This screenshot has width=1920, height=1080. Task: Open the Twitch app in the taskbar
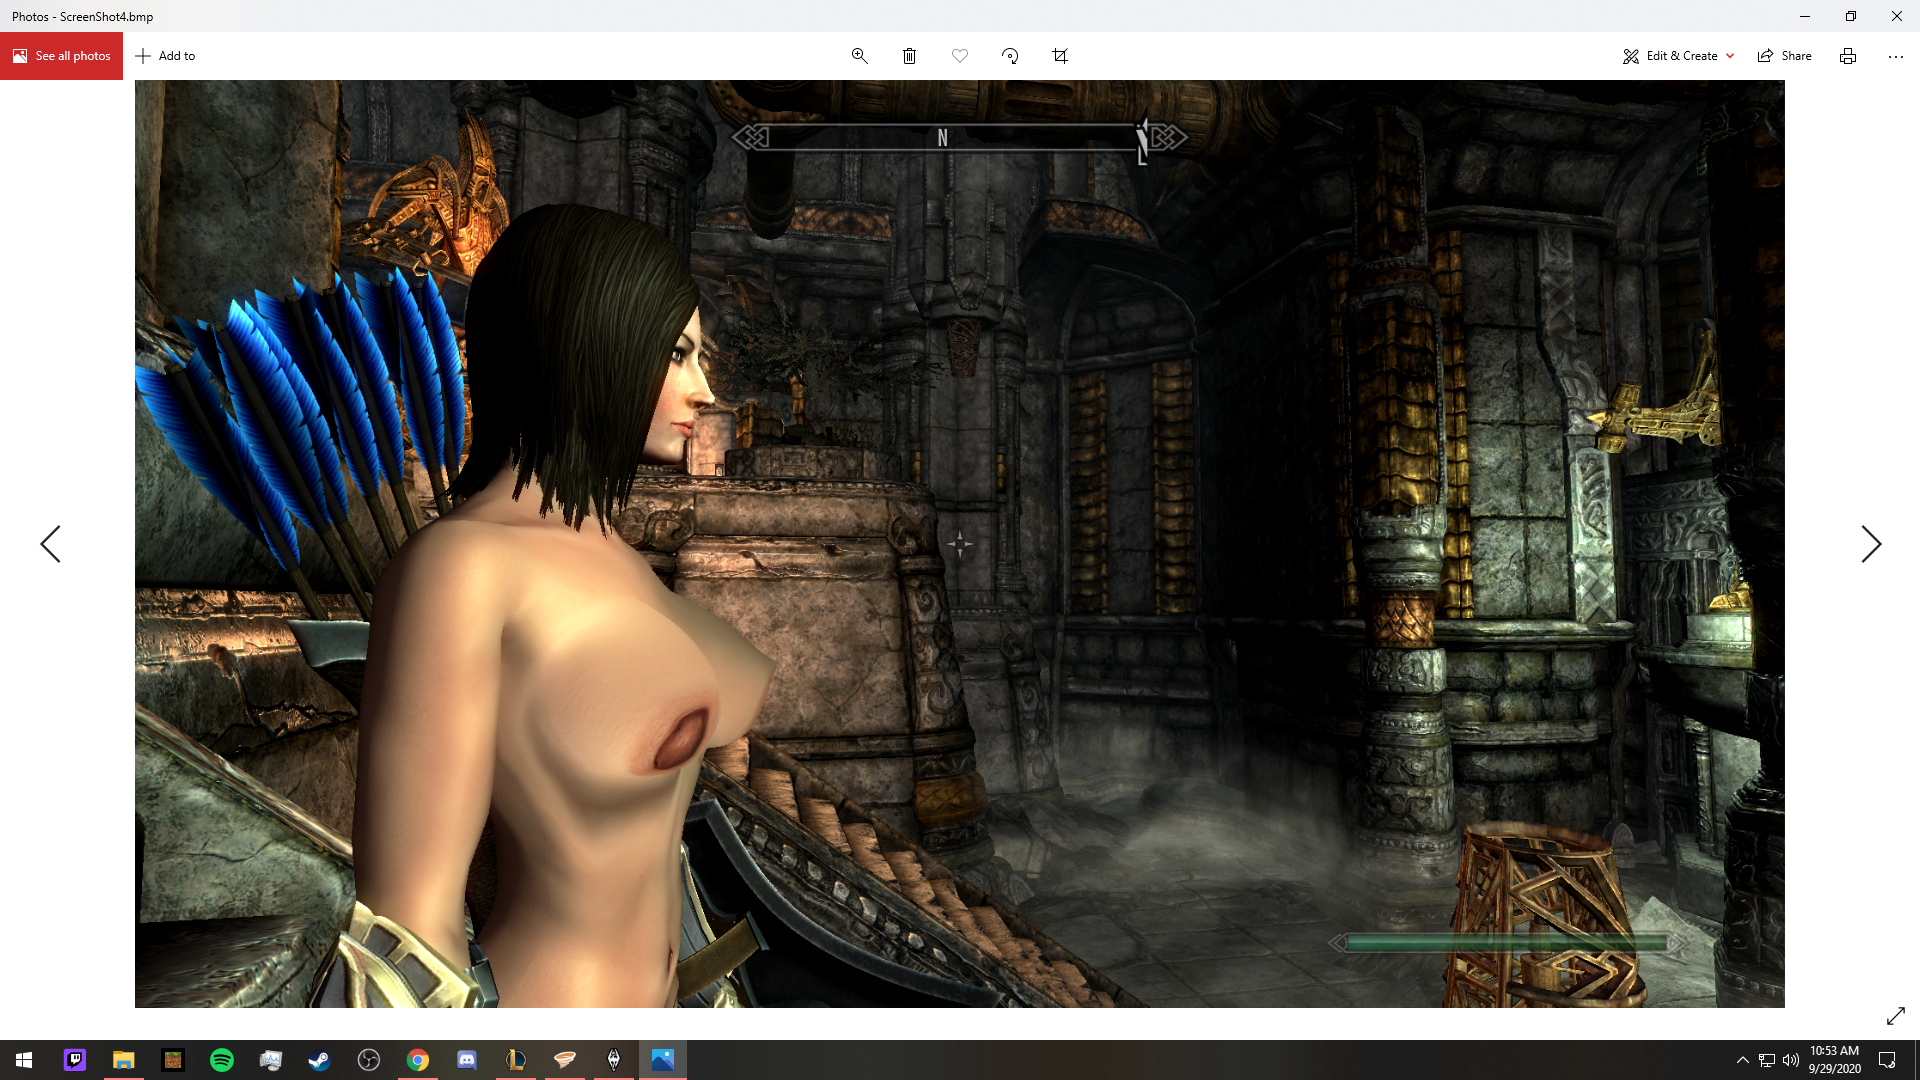click(75, 1060)
